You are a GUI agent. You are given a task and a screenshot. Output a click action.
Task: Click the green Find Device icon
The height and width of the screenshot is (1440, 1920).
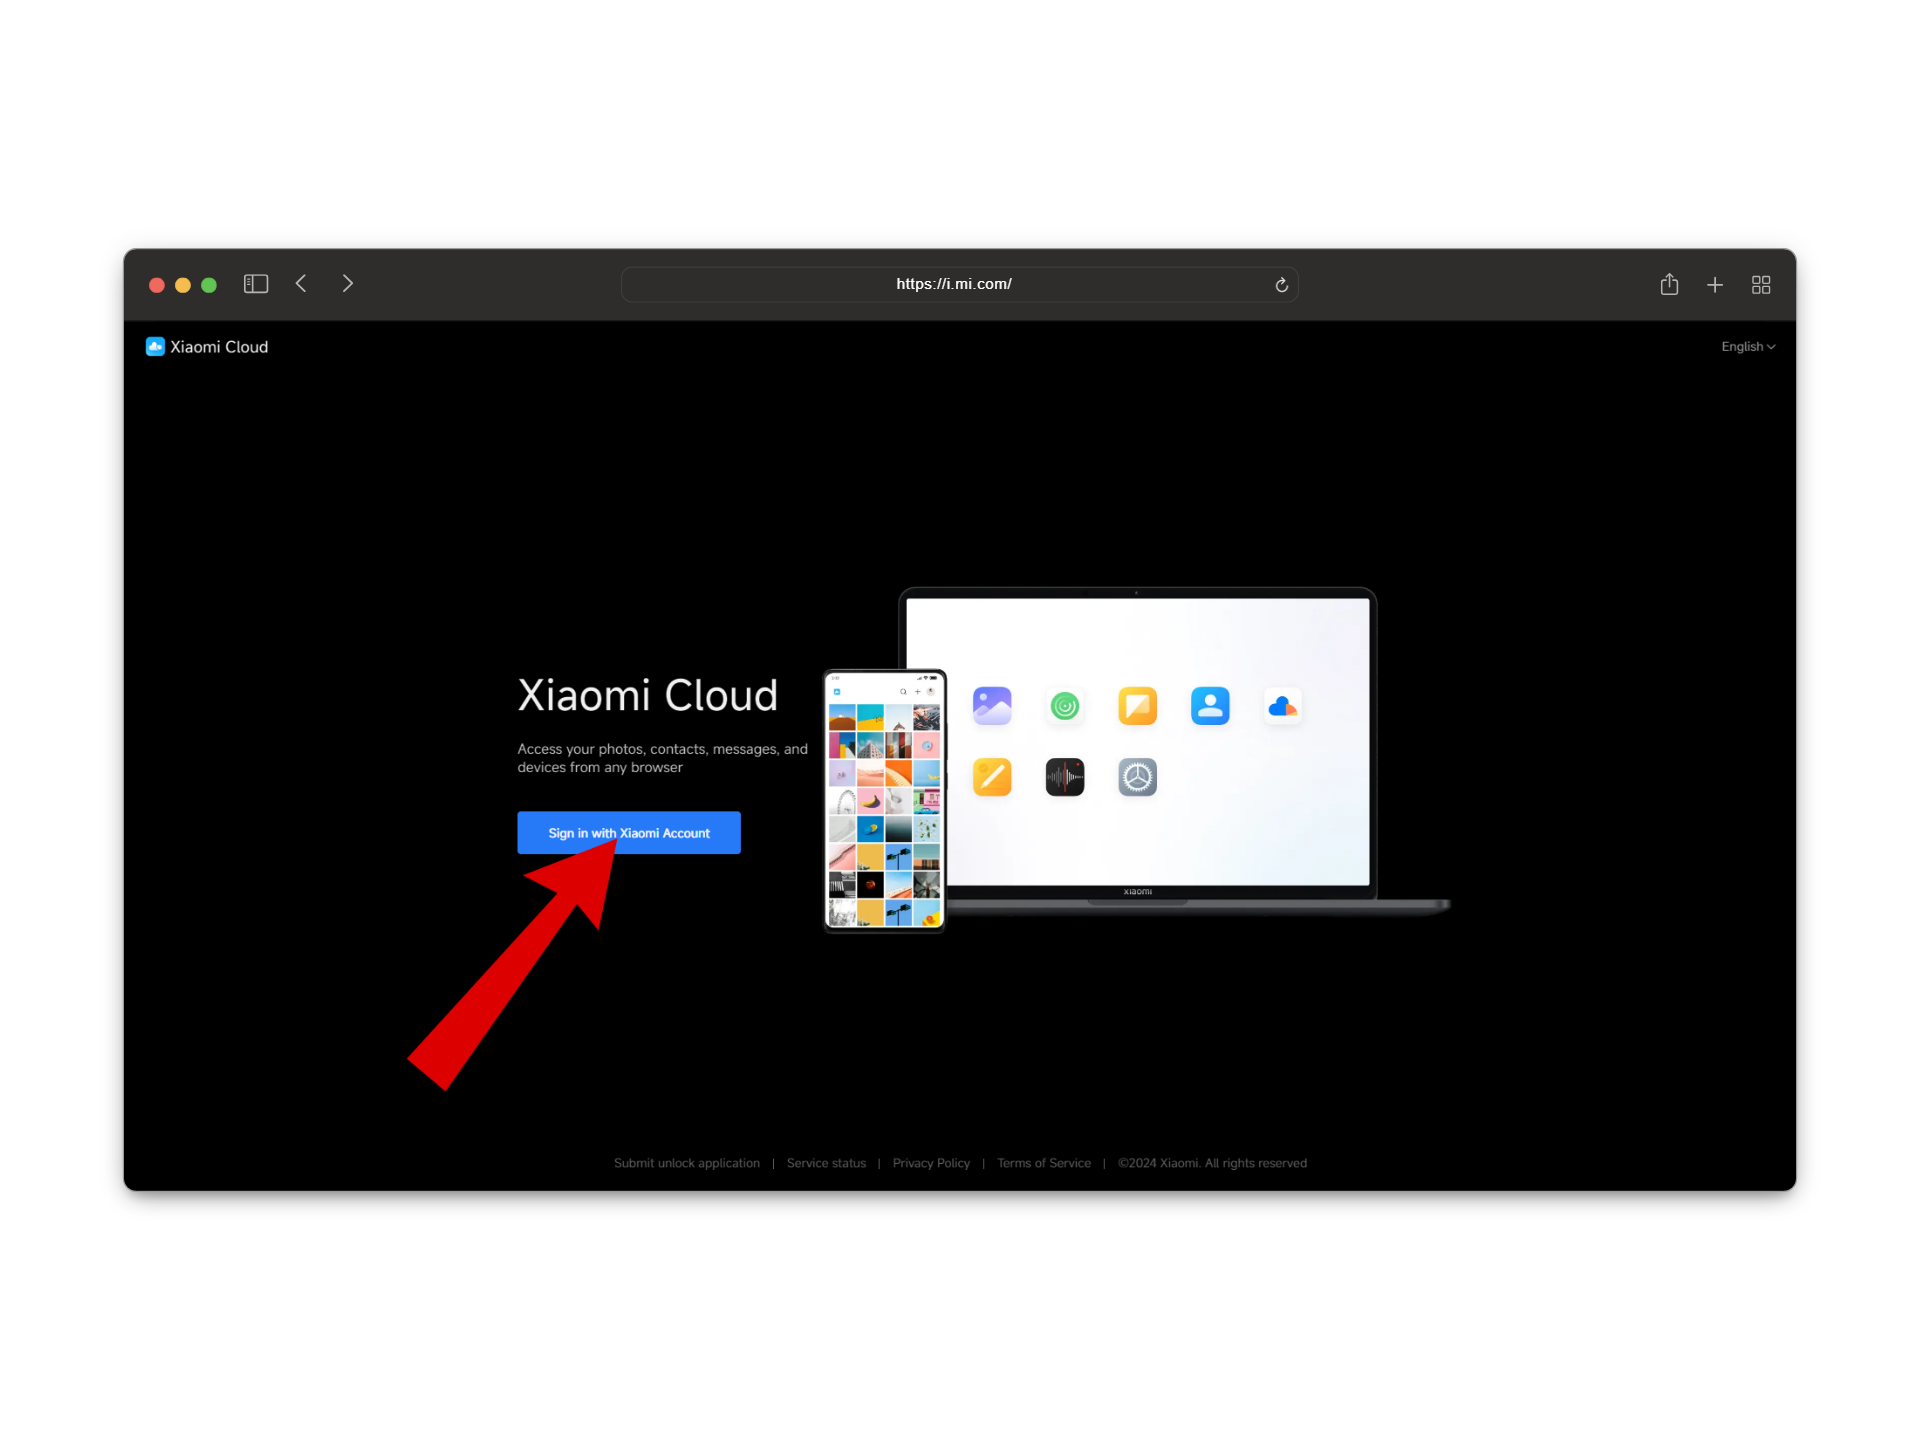click(x=1064, y=706)
